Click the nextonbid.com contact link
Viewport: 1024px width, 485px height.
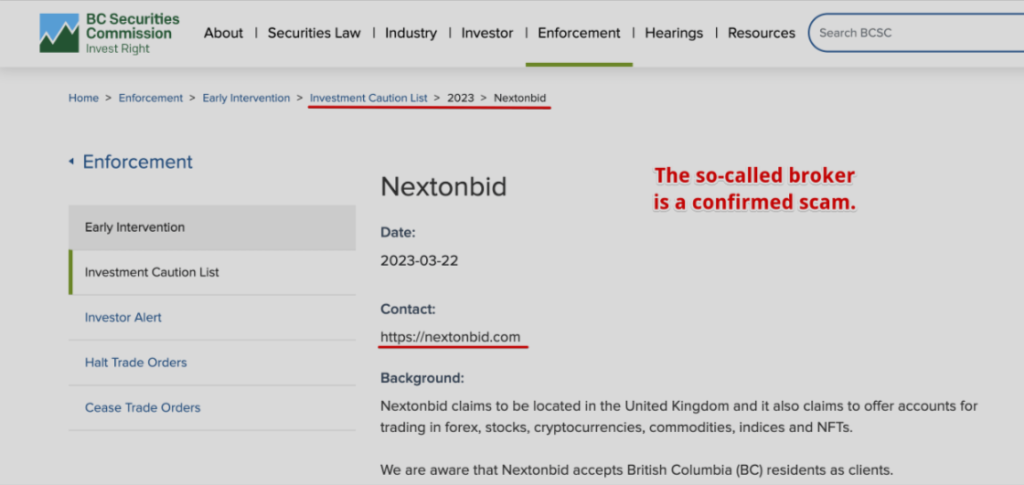450,337
